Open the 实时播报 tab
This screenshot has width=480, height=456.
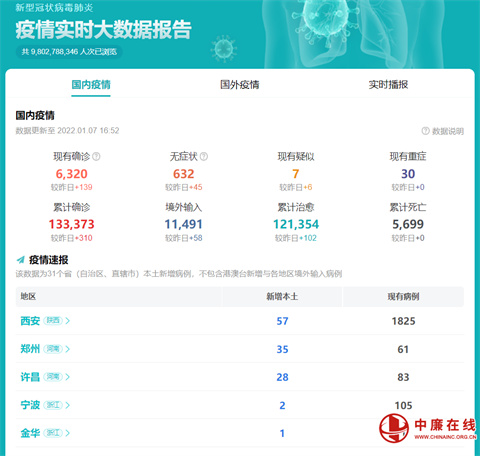click(x=388, y=85)
